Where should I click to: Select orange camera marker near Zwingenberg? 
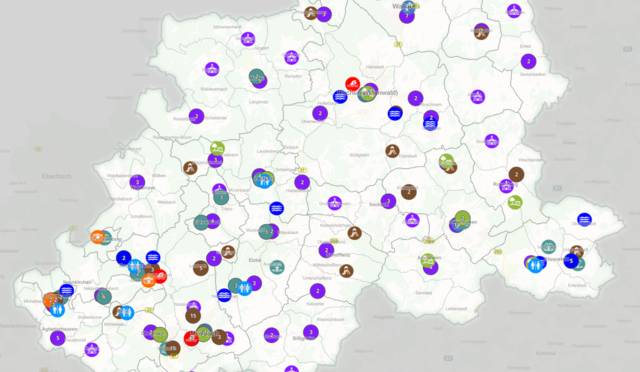point(98,237)
